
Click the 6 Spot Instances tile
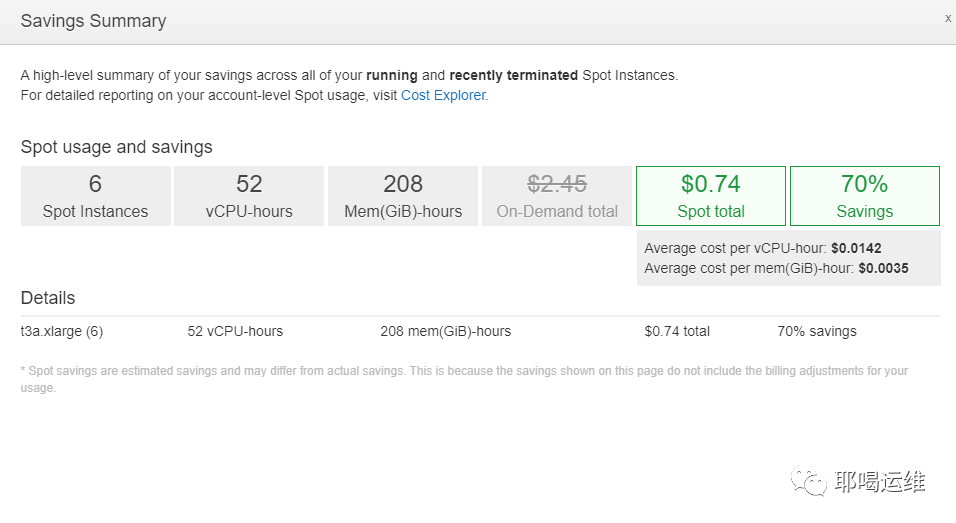pos(95,196)
